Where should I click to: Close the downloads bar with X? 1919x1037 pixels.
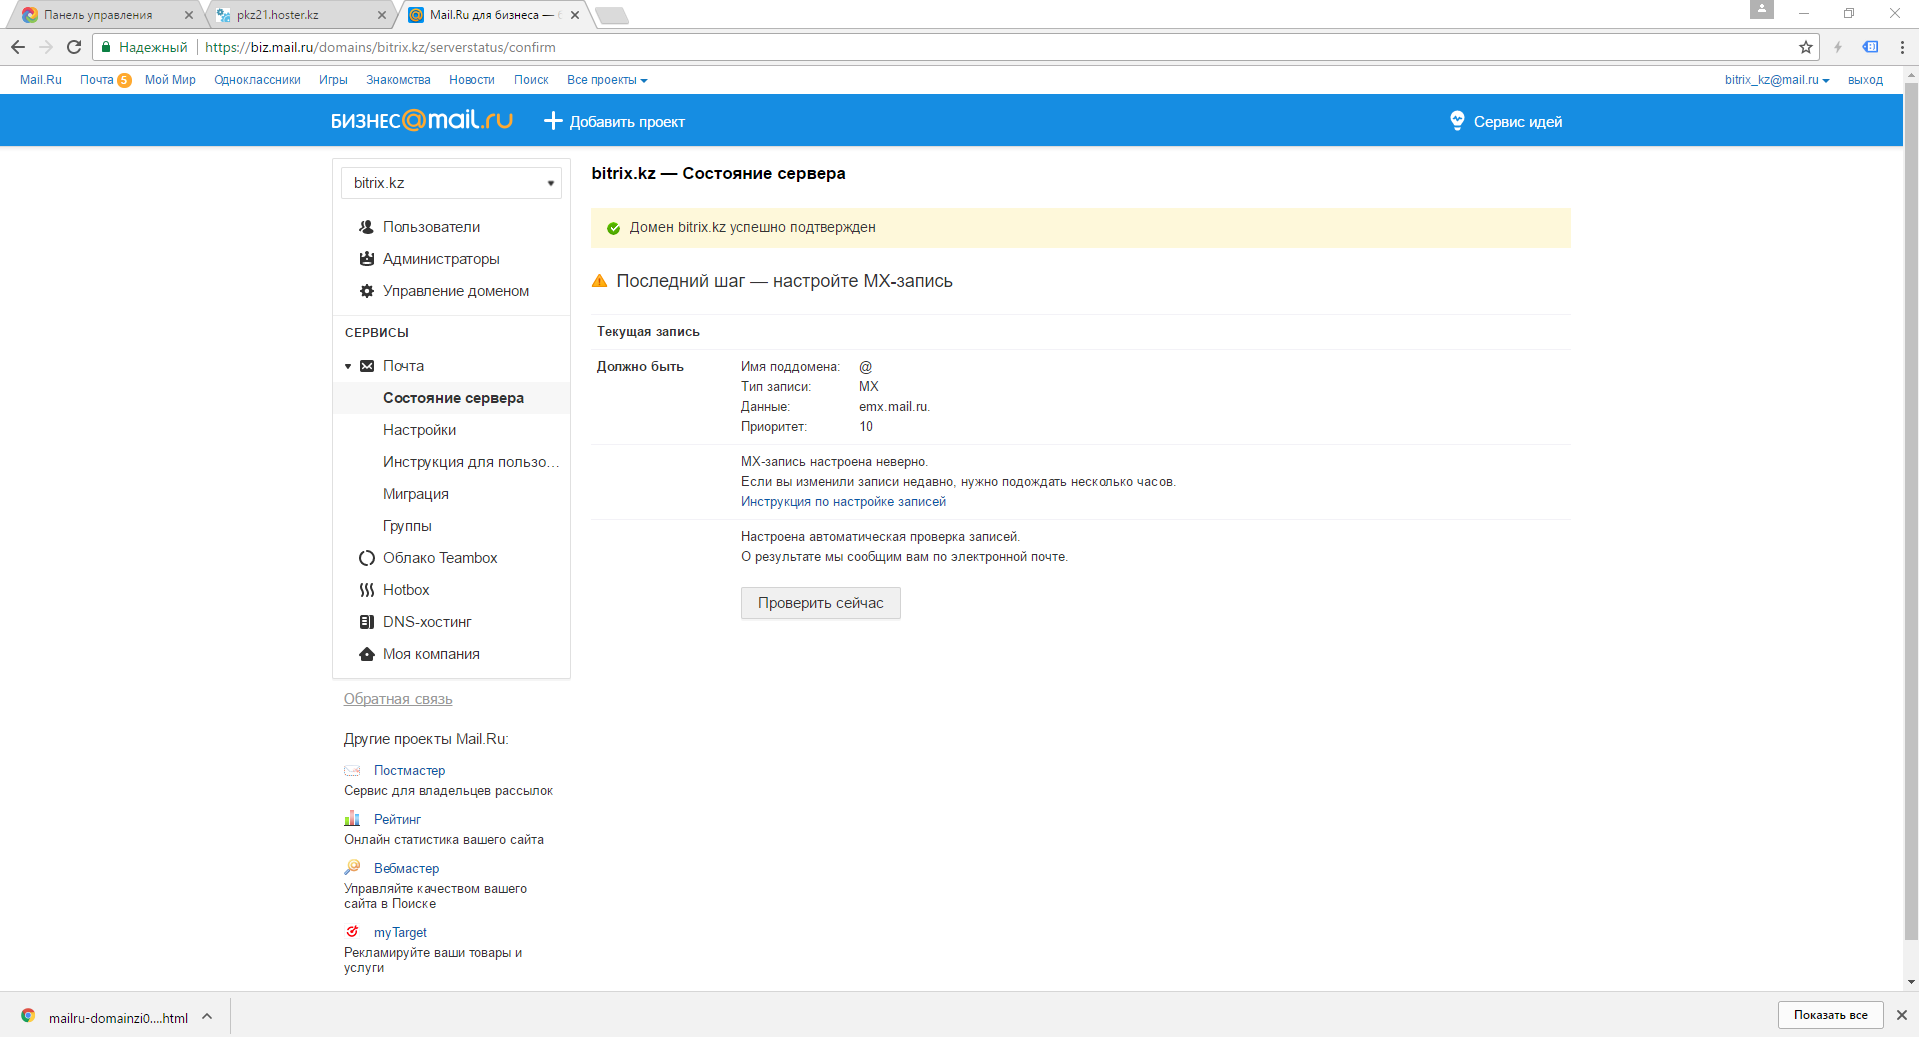(1901, 1015)
